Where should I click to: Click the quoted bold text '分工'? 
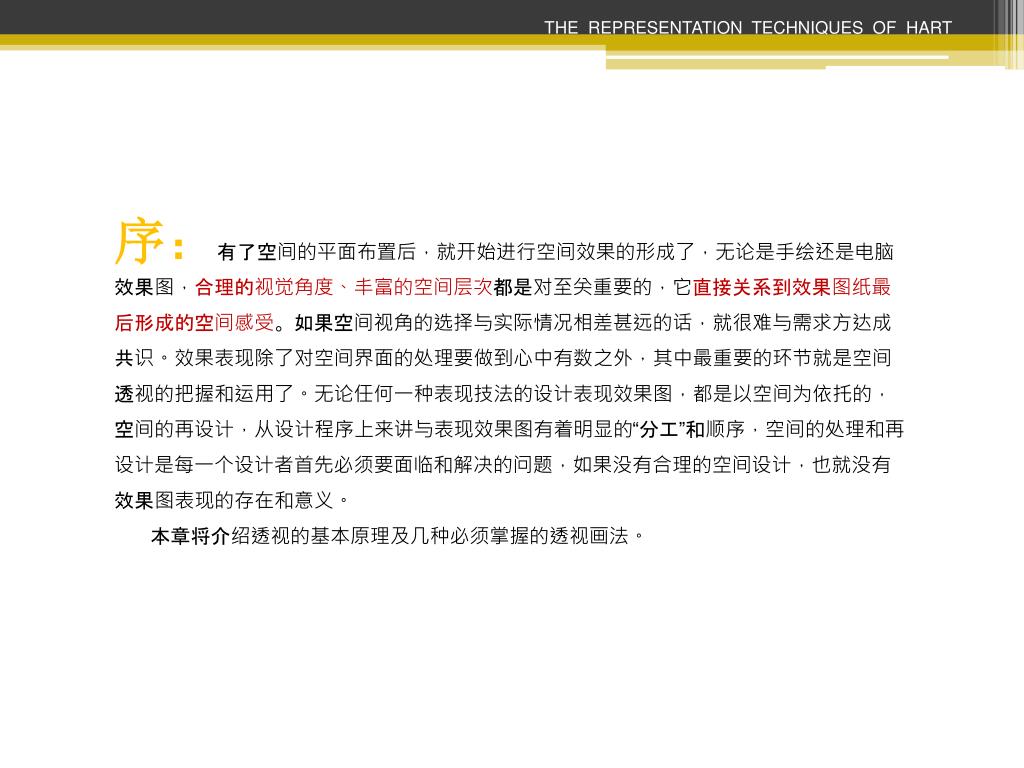tap(658, 429)
